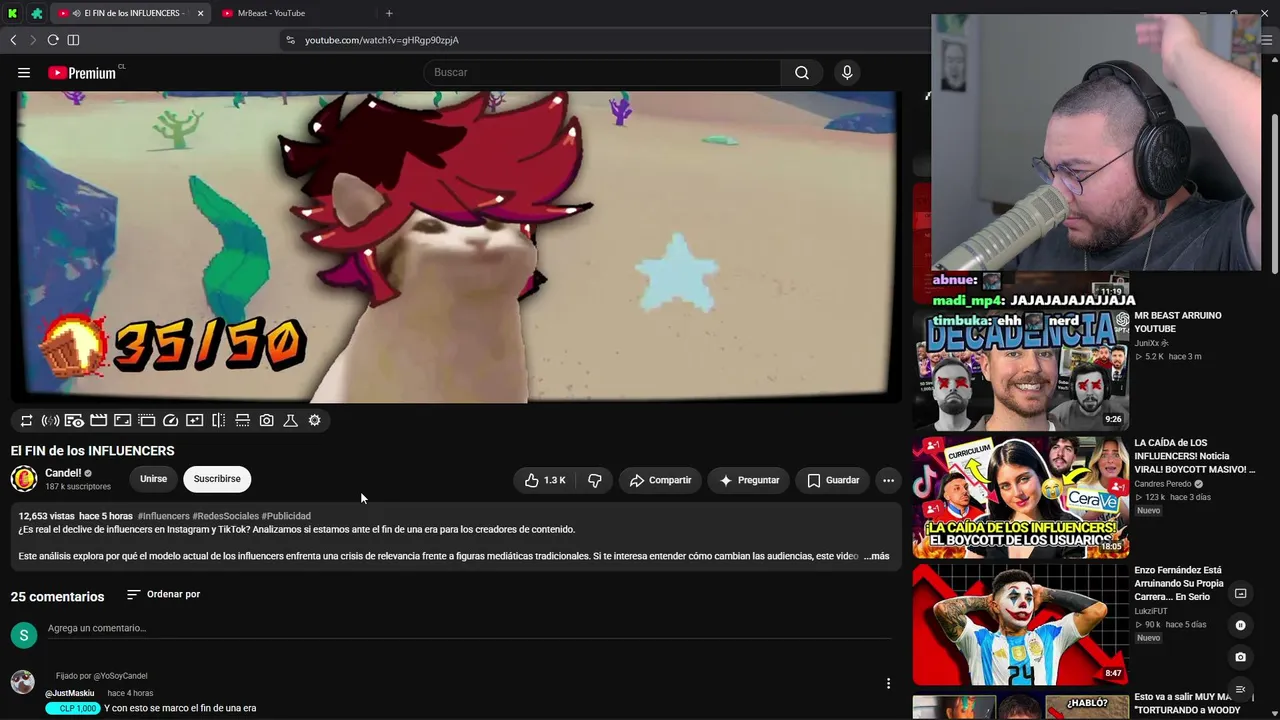Go back in browser history
The height and width of the screenshot is (720, 1280).
coord(13,40)
